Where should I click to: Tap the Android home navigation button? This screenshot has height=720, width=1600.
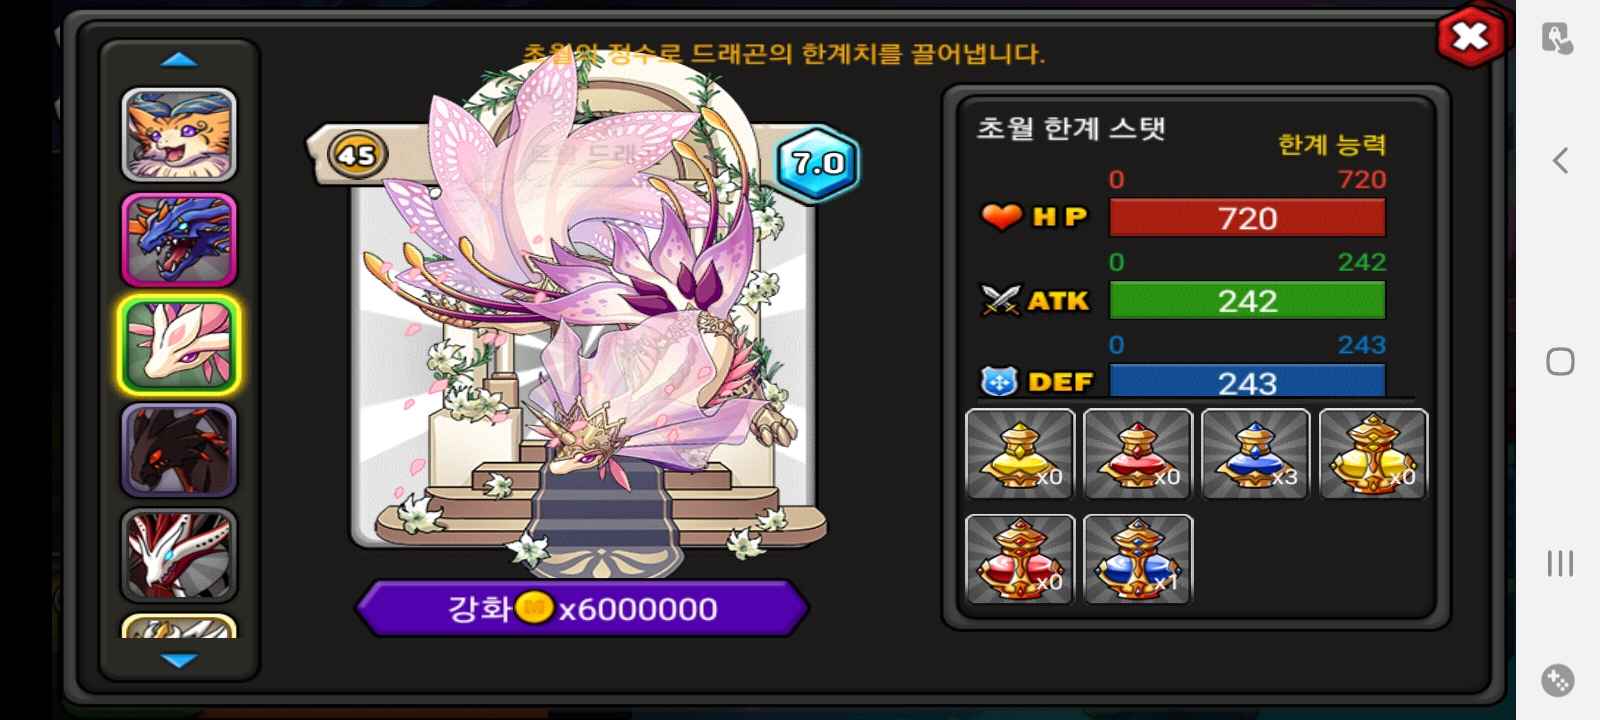point(1560,361)
